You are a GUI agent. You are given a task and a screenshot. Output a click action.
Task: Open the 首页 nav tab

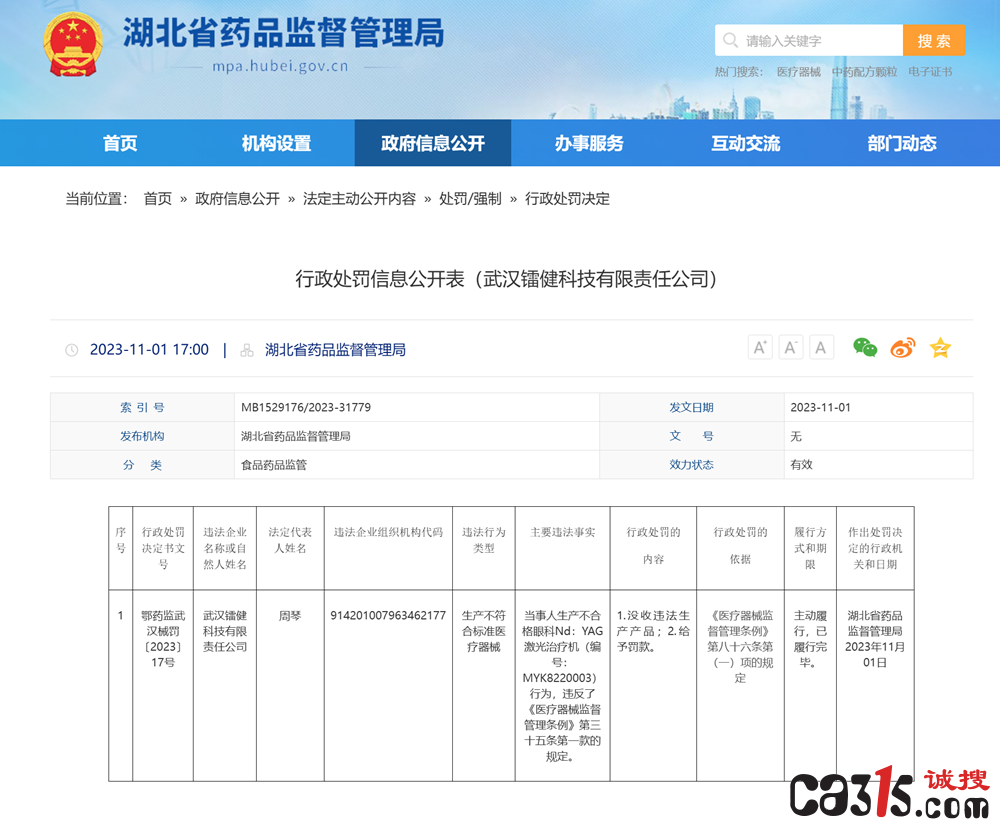[x=120, y=143]
